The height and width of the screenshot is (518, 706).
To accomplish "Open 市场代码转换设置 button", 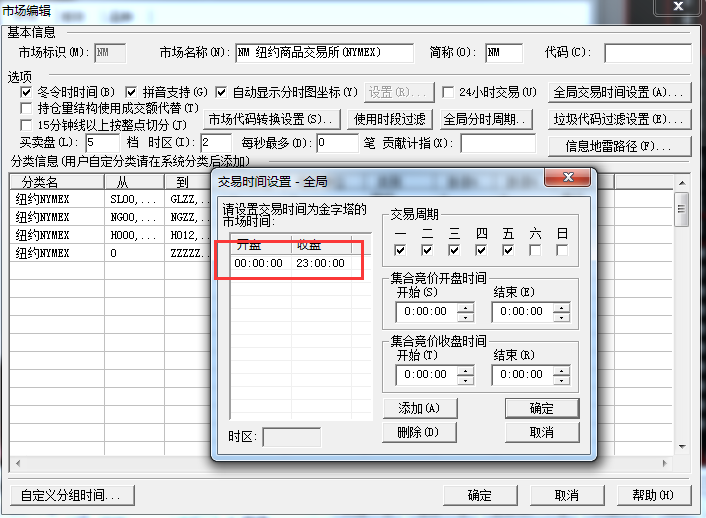I will pos(272,119).
